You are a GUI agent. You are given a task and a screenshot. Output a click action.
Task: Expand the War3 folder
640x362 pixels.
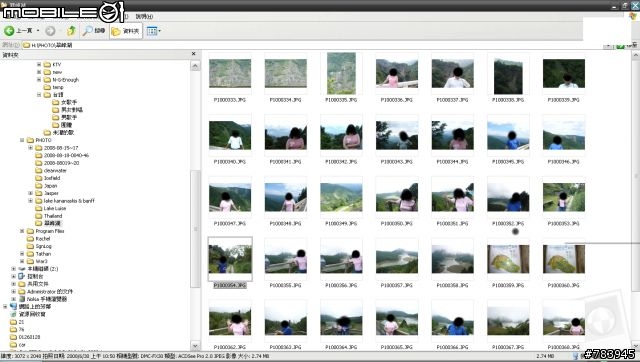[22, 261]
